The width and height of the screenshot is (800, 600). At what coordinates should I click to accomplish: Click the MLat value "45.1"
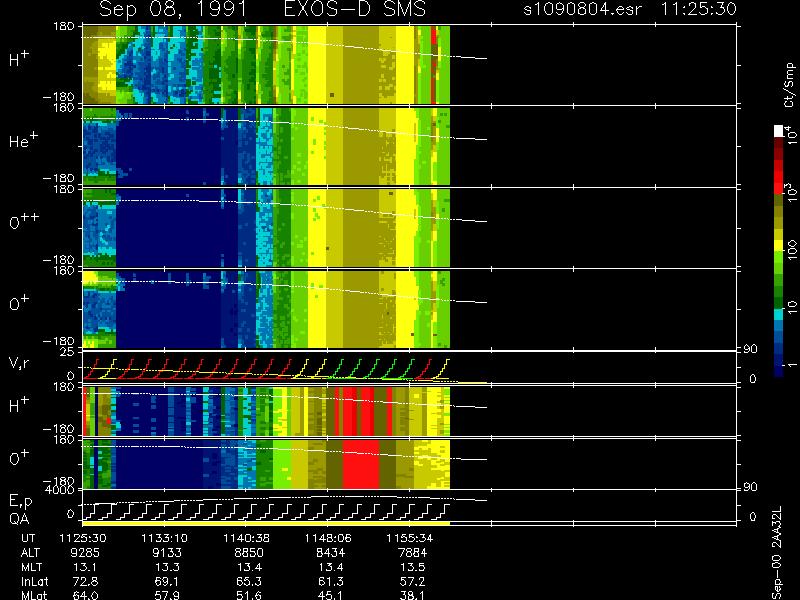[331, 595]
